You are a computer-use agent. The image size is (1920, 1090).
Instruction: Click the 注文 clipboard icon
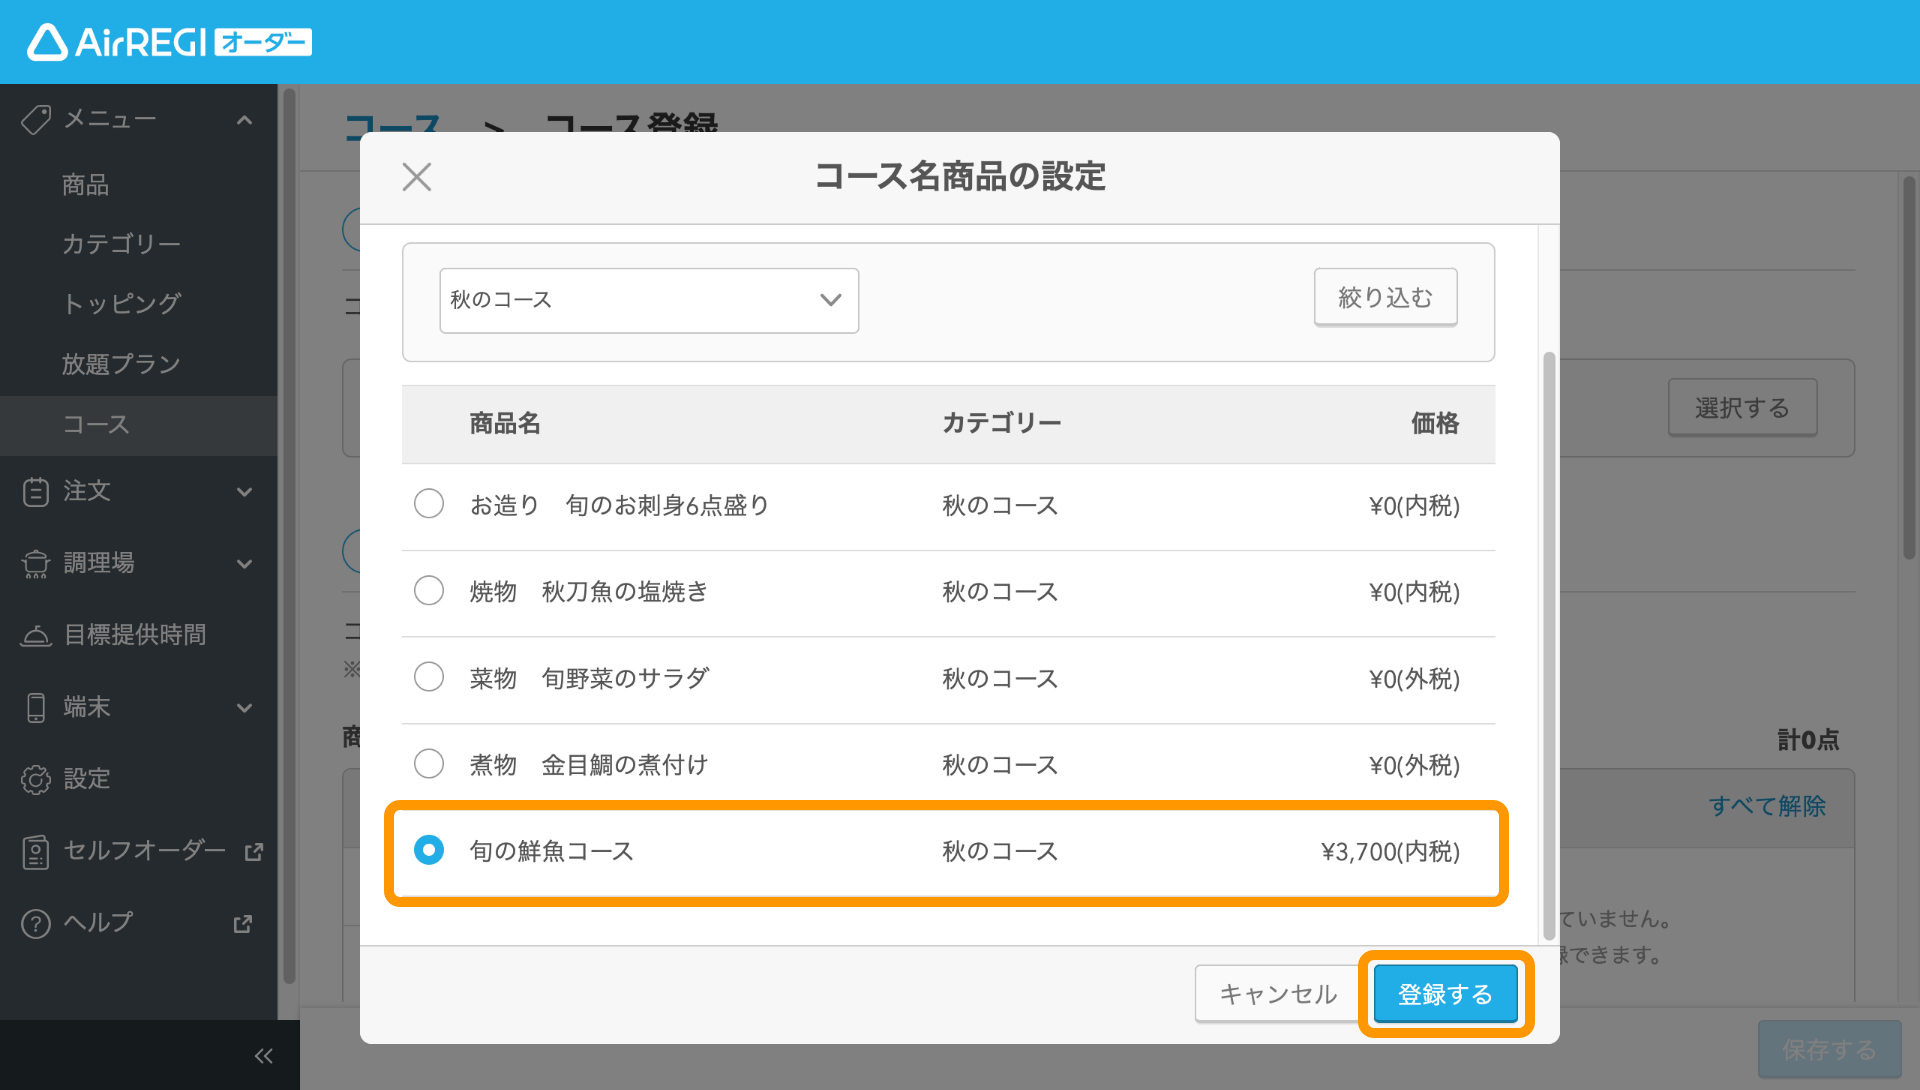(36, 491)
